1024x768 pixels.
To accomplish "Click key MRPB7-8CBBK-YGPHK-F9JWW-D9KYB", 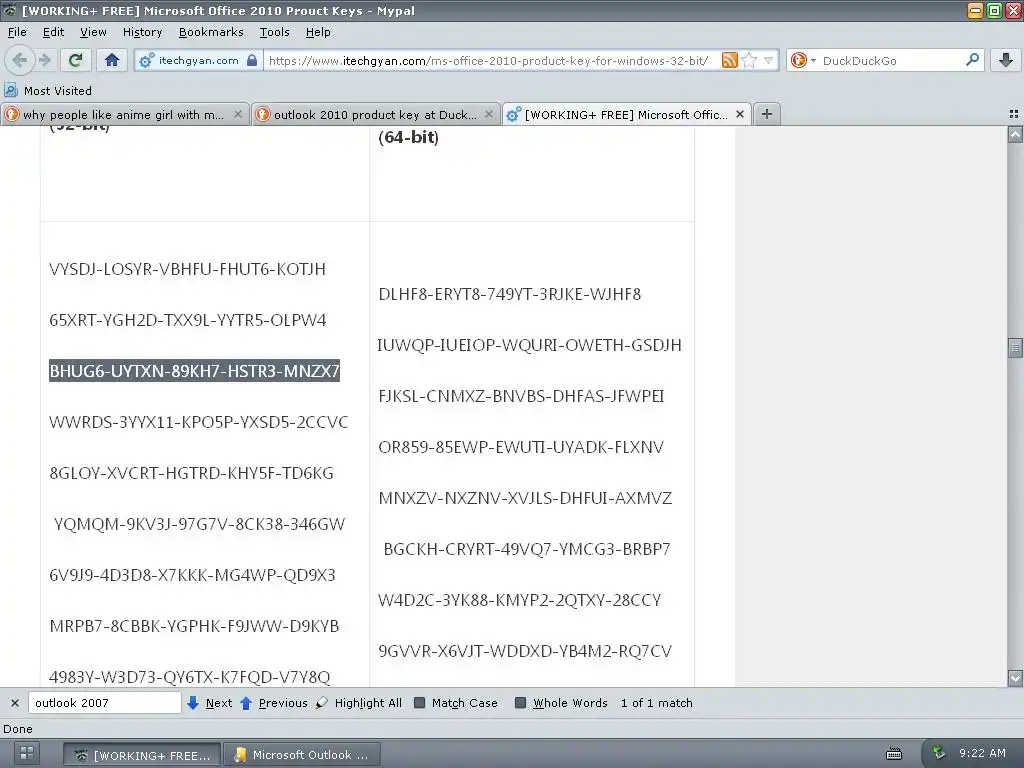I will click(x=194, y=626).
